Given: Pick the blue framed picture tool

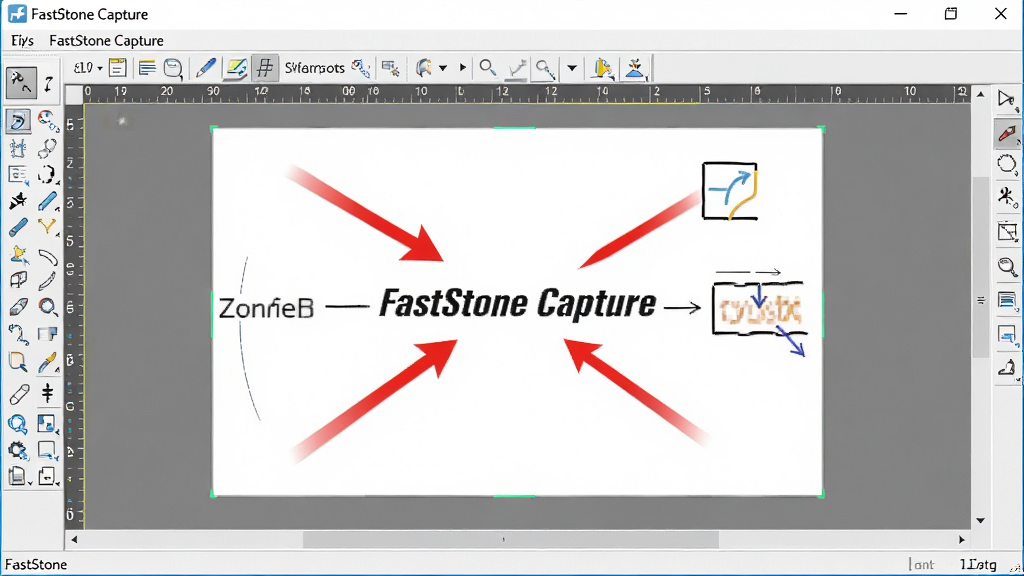Looking at the screenshot, I should coord(47,424).
